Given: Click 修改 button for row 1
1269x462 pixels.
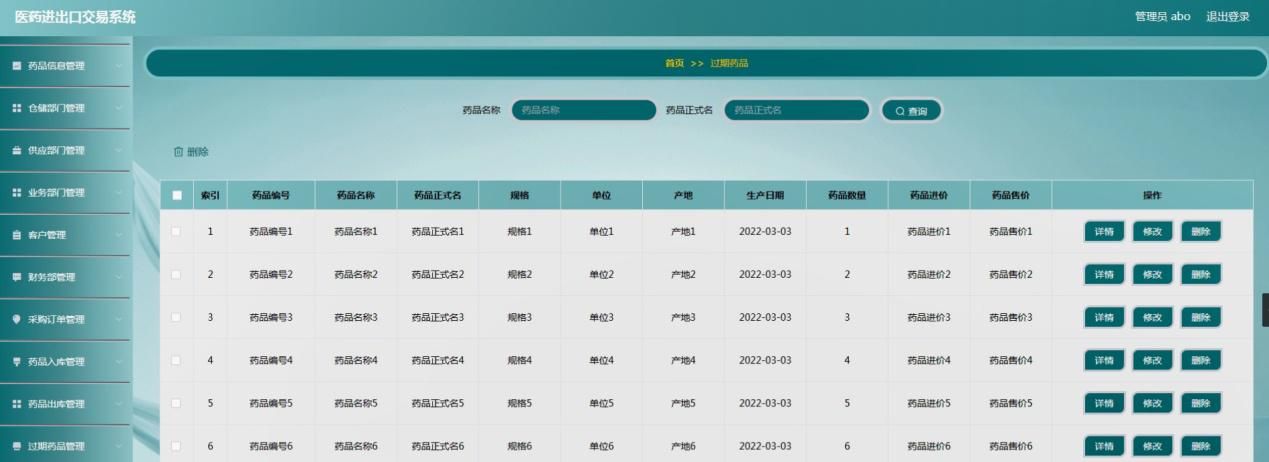Looking at the screenshot, I should pyautogui.click(x=1152, y=232).
